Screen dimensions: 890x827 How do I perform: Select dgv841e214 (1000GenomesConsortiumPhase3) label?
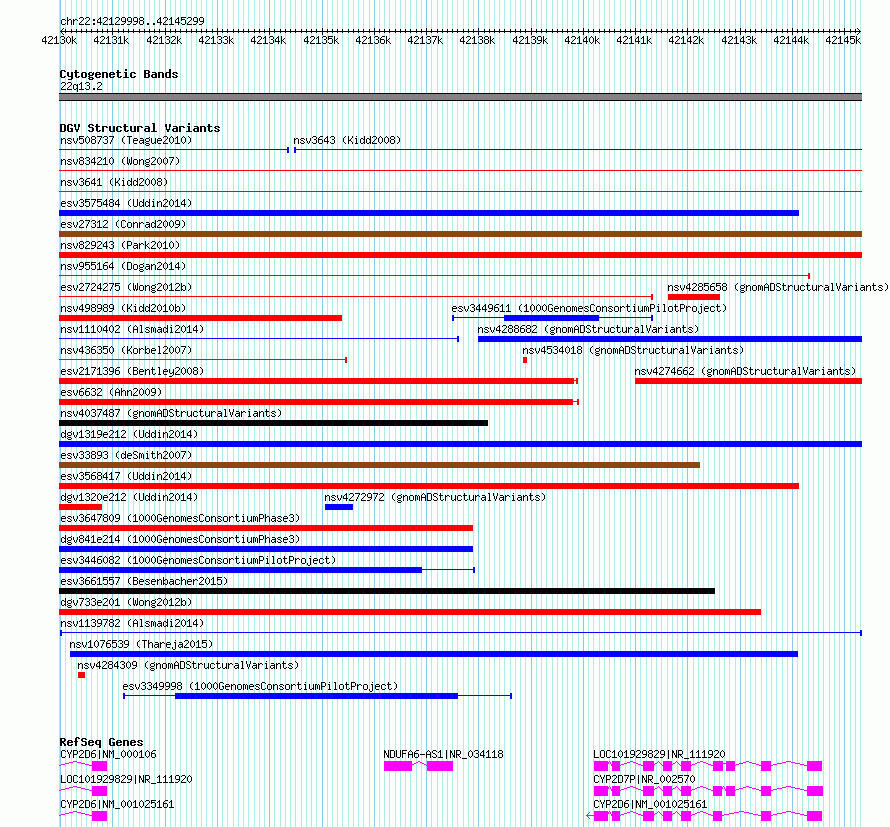[180, 539]
